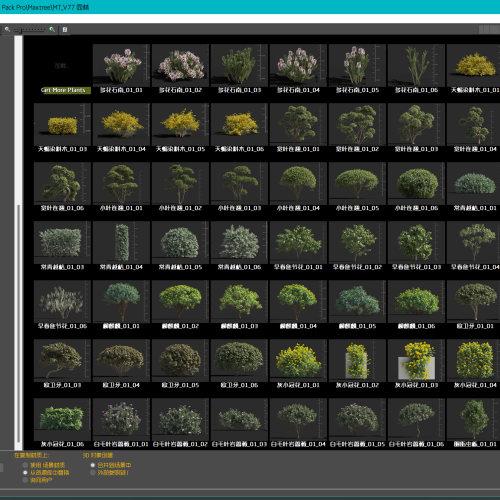
Task: Select yellow hedge thumbnail 天鹅染料木_01_03
Action: pyautogui.click(x=62, y=124)
